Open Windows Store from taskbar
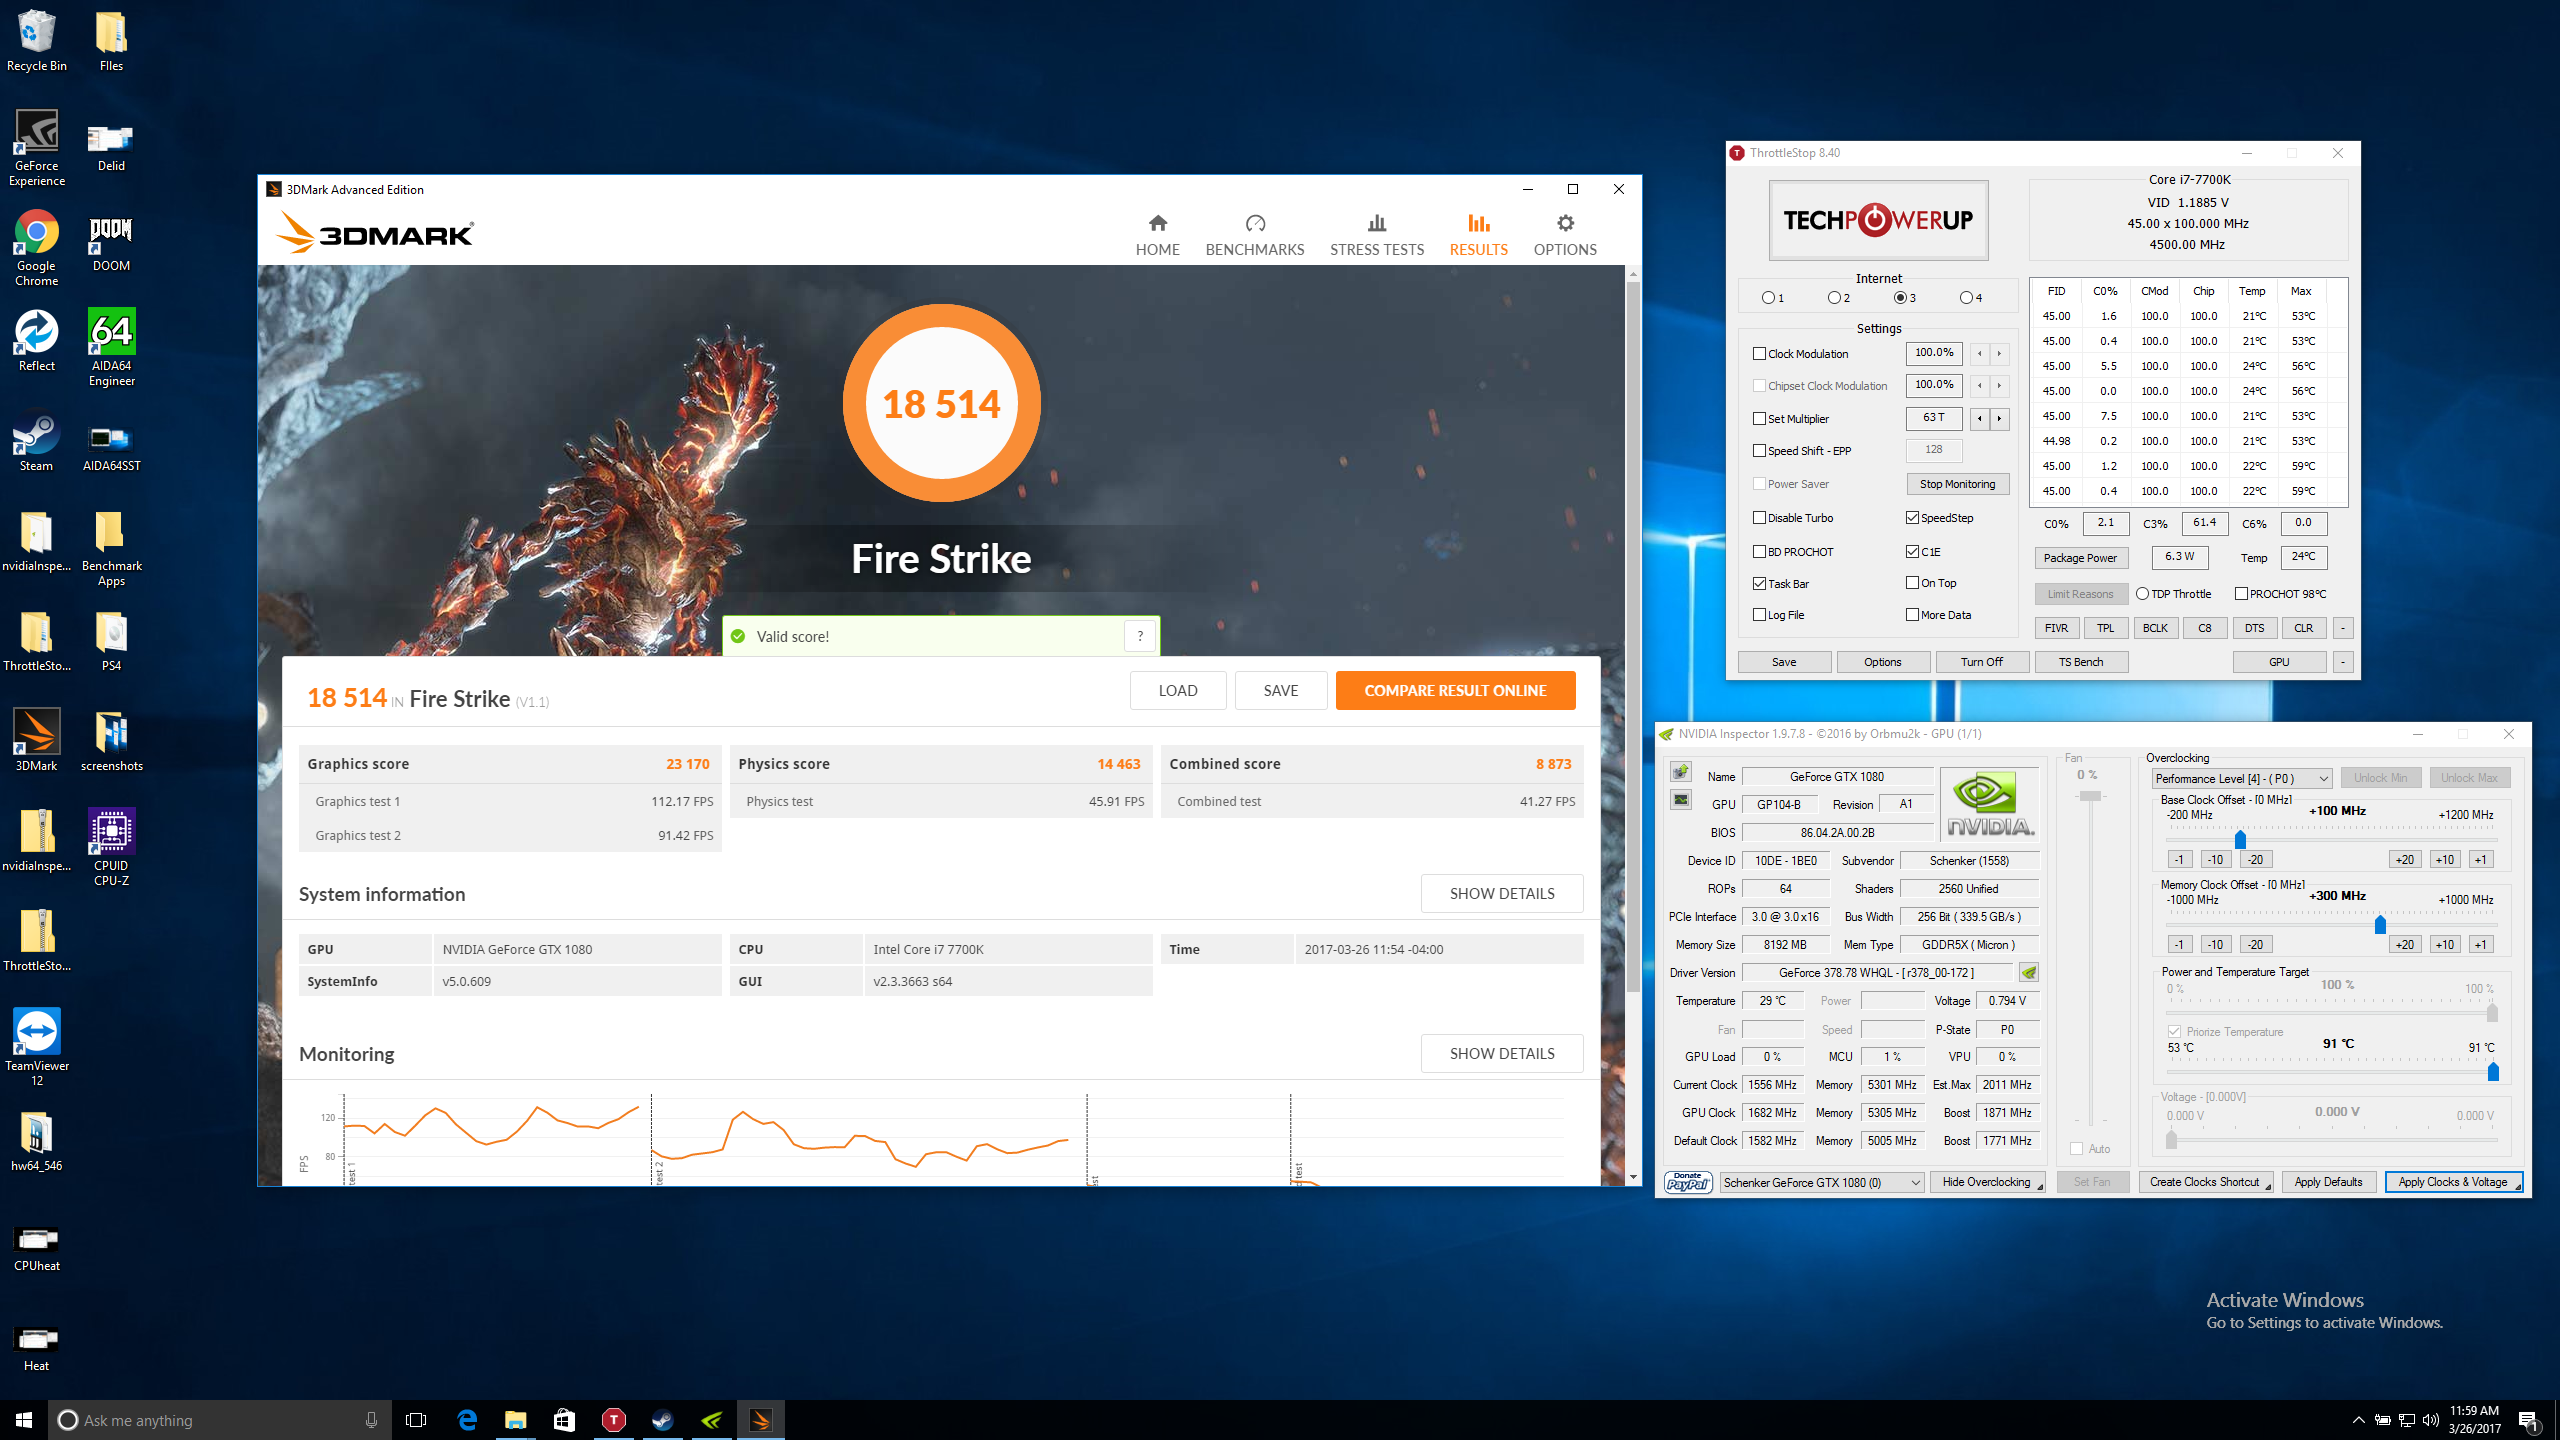Image resolution: width=2560 pixels, height=1440 pixels. point(564,1420)
